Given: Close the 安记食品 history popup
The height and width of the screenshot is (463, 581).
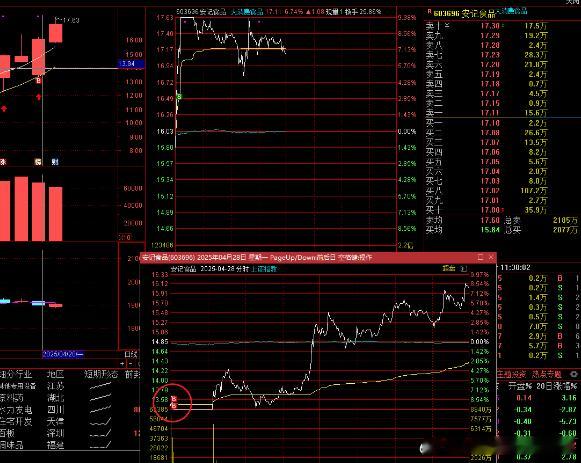Looking at the screenshot, I should [x=491, y=257].
